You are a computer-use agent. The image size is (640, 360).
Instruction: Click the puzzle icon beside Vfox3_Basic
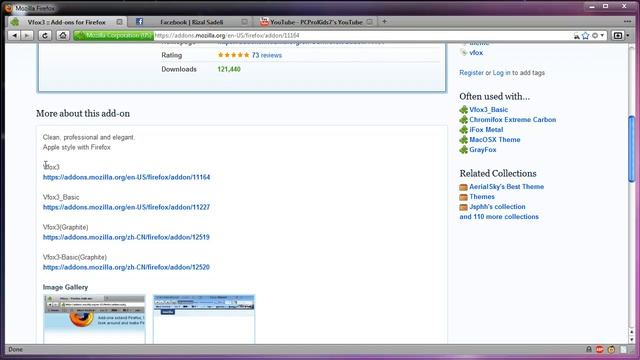click(x=463, y=110)
